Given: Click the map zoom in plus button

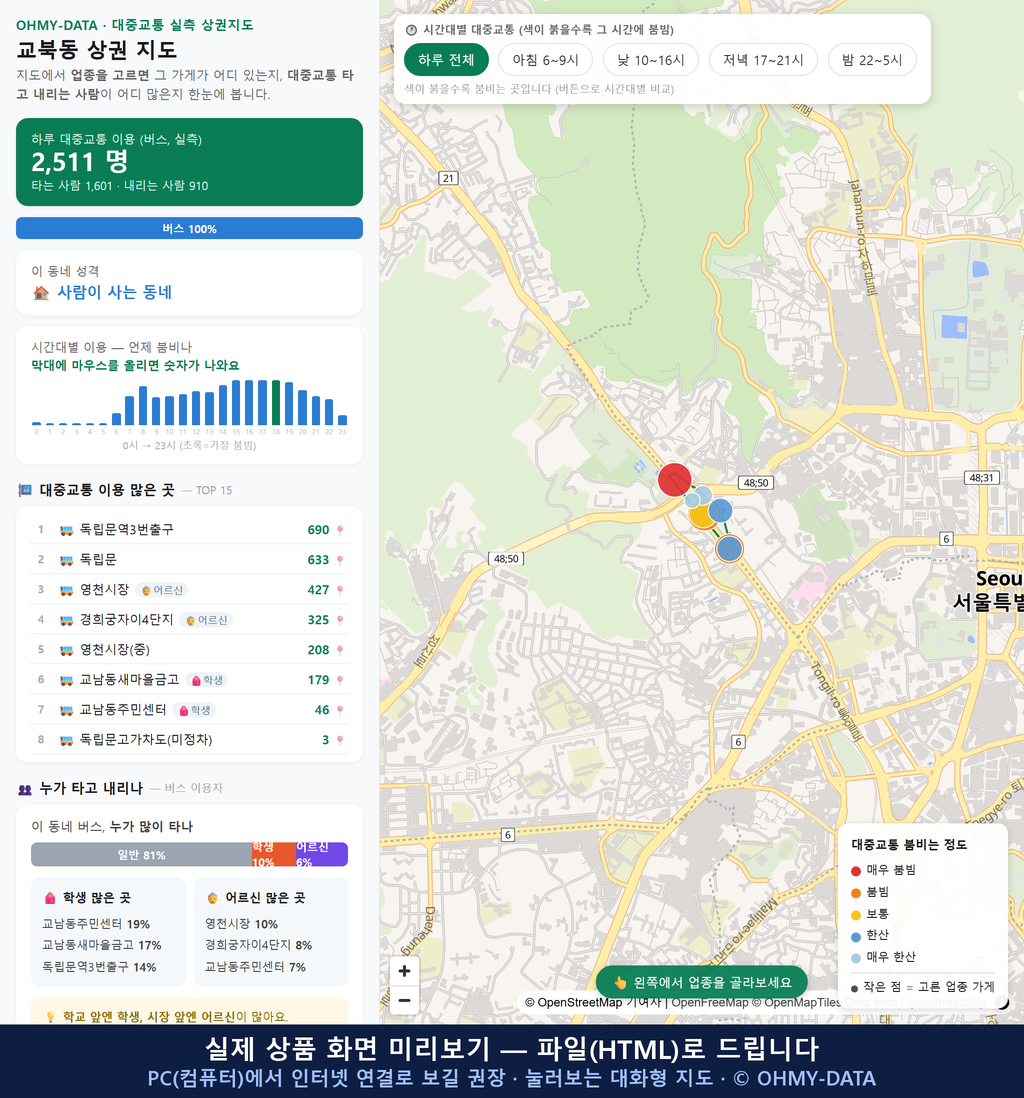Looking at the screenshot, I should 404,971.
